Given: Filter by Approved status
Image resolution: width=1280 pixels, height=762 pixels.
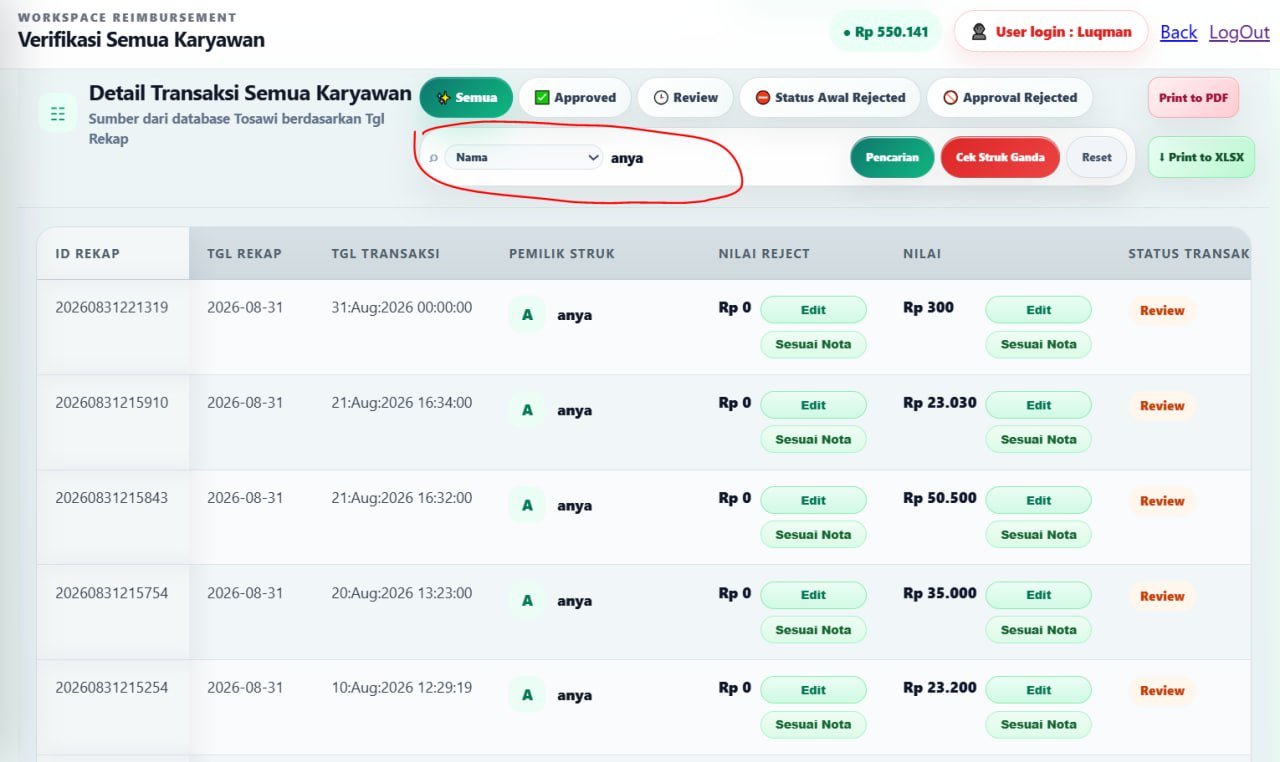Looking at the screenshot, I should point(575,97).
